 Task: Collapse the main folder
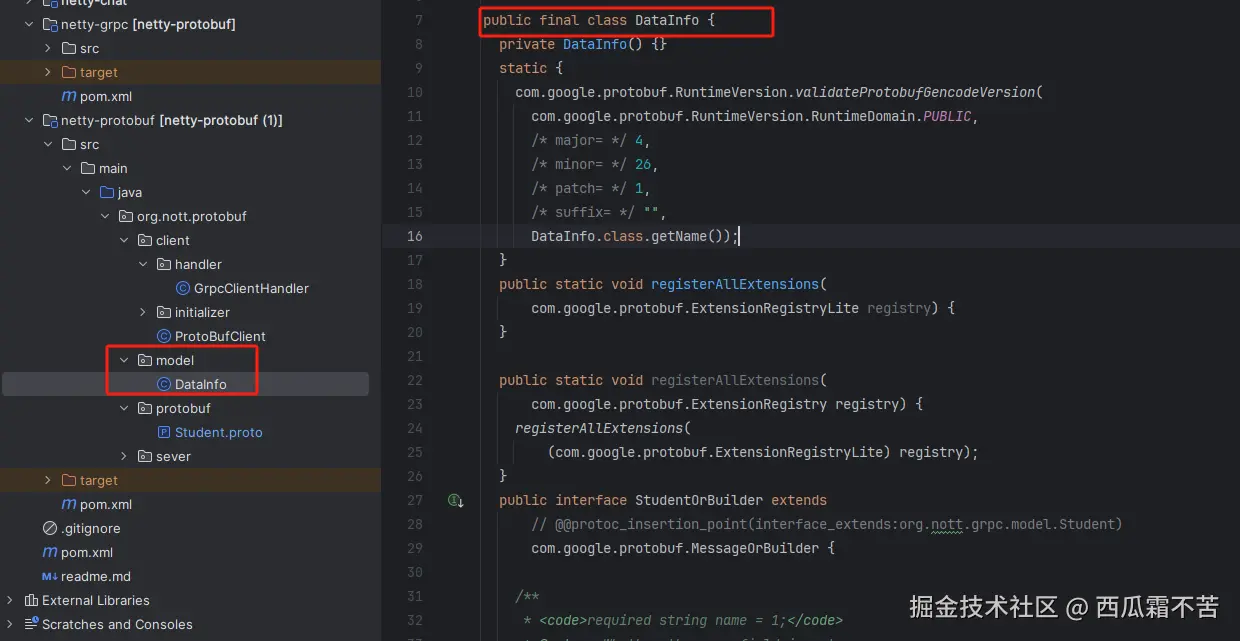coord(67,168)
